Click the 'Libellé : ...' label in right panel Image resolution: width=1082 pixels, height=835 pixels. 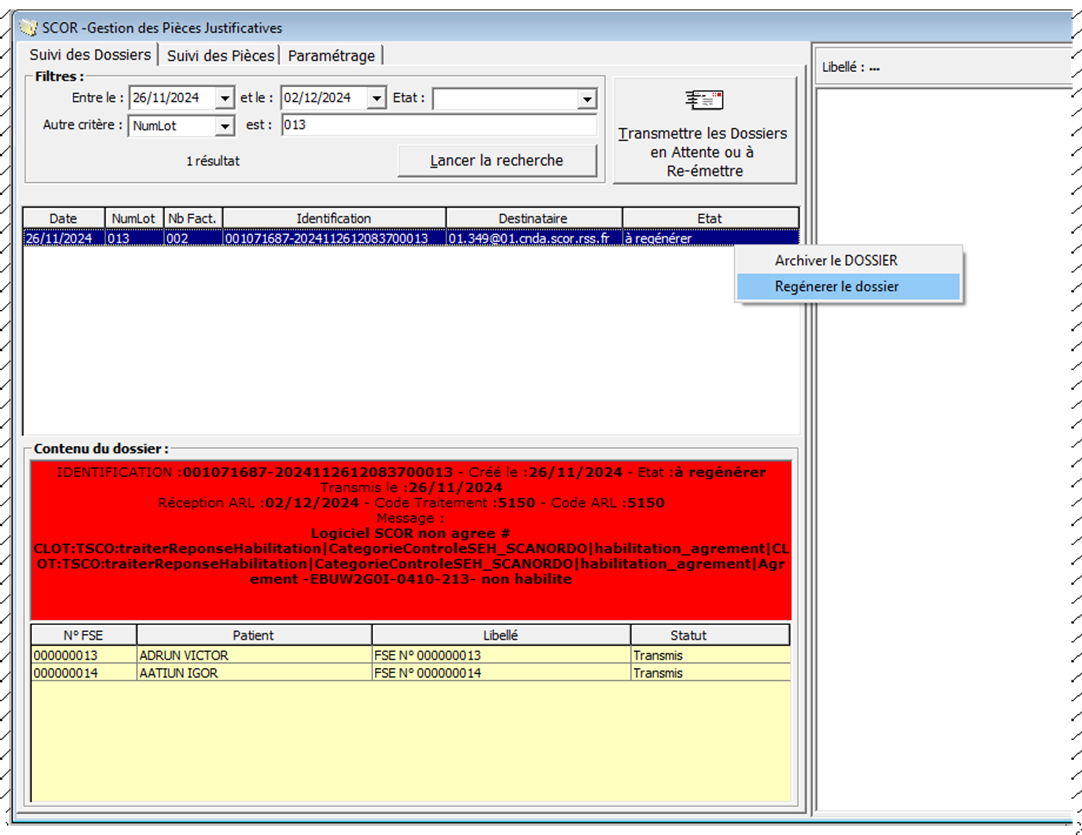pyautogui.click(x=851, y=68)
